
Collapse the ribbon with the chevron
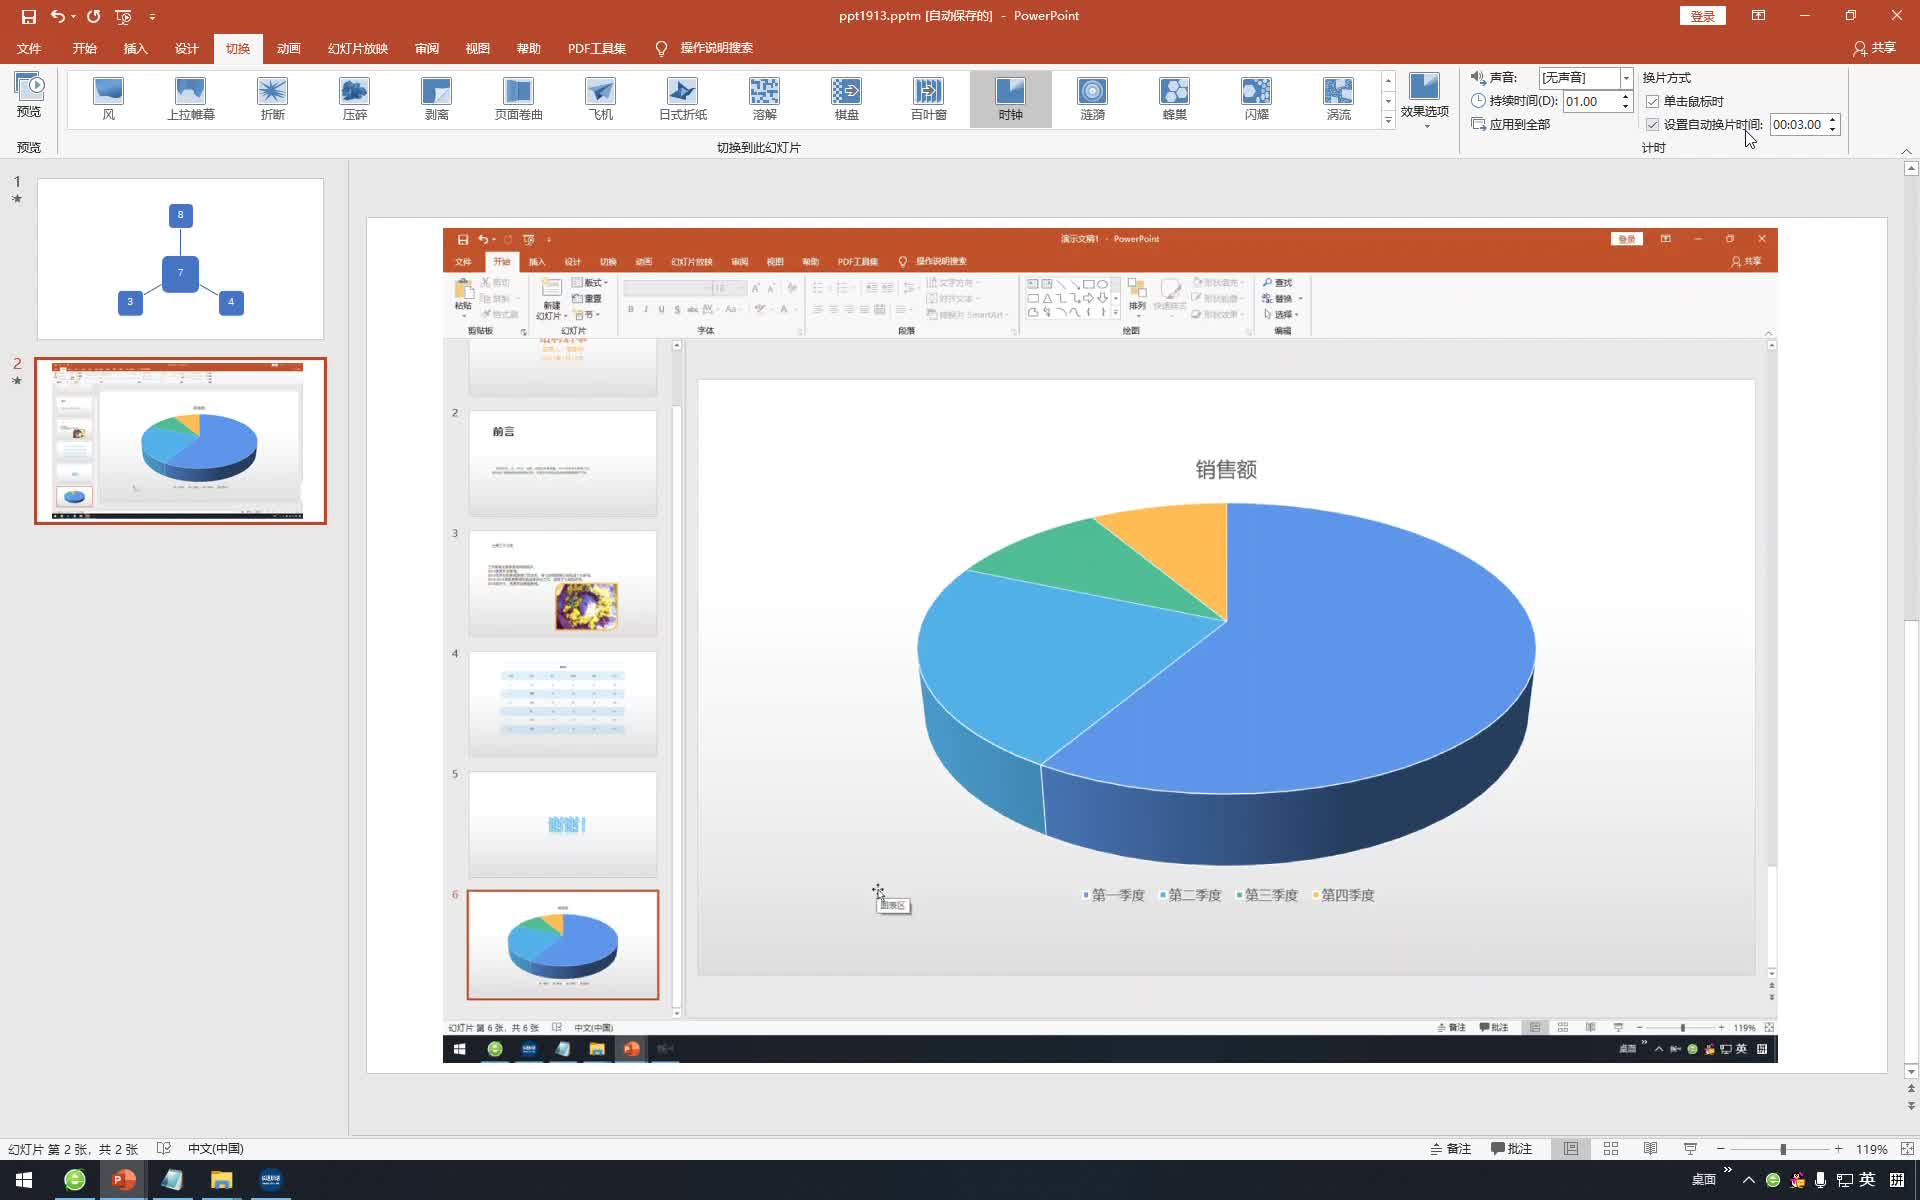tap(1906, 151)
